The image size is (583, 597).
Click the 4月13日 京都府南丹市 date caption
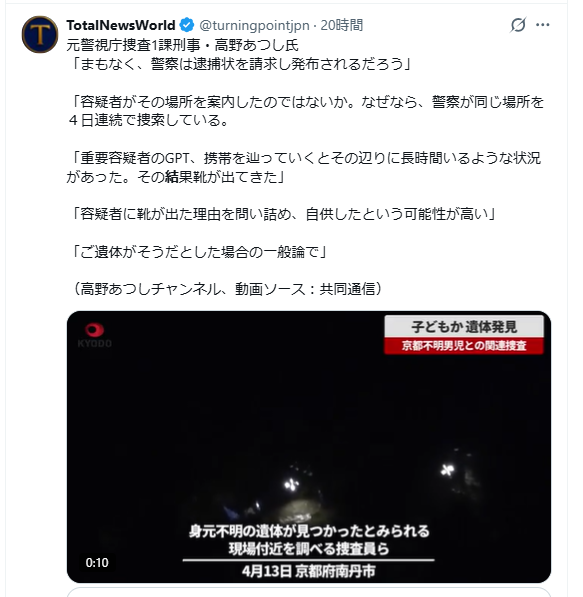tap(309, 571)
